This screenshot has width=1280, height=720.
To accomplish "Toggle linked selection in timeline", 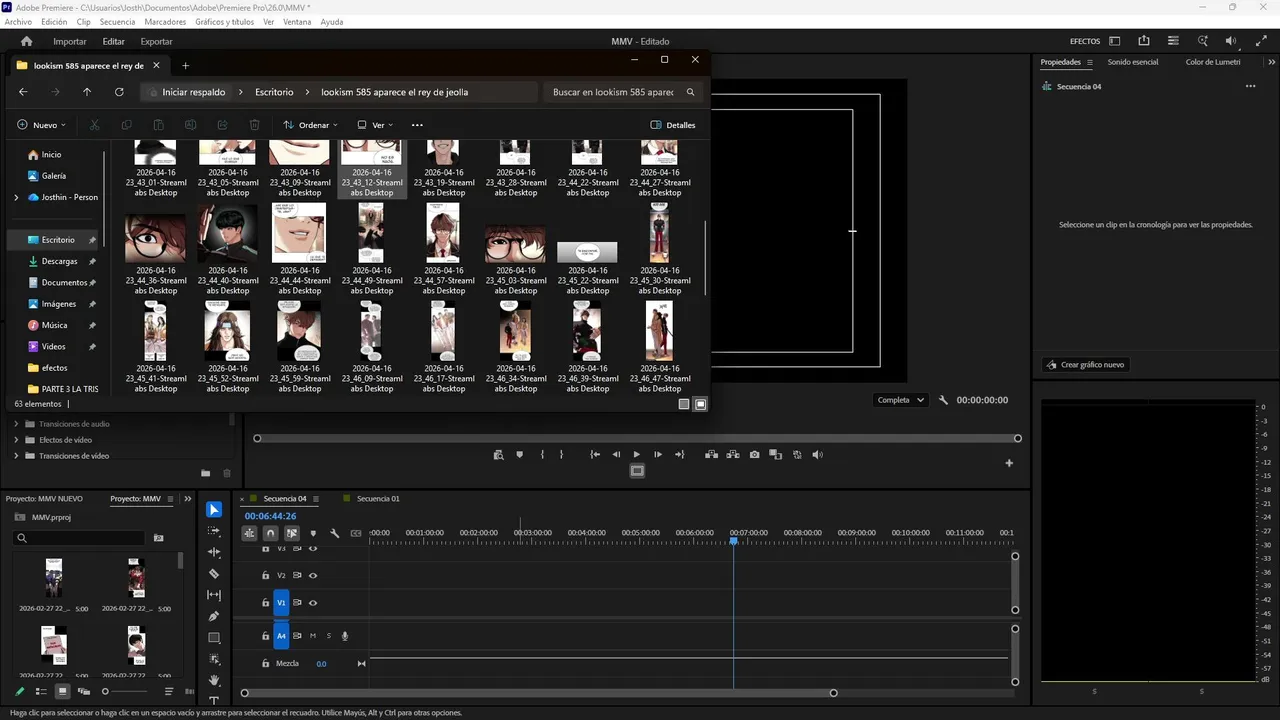I will click(x=292, y=533).
